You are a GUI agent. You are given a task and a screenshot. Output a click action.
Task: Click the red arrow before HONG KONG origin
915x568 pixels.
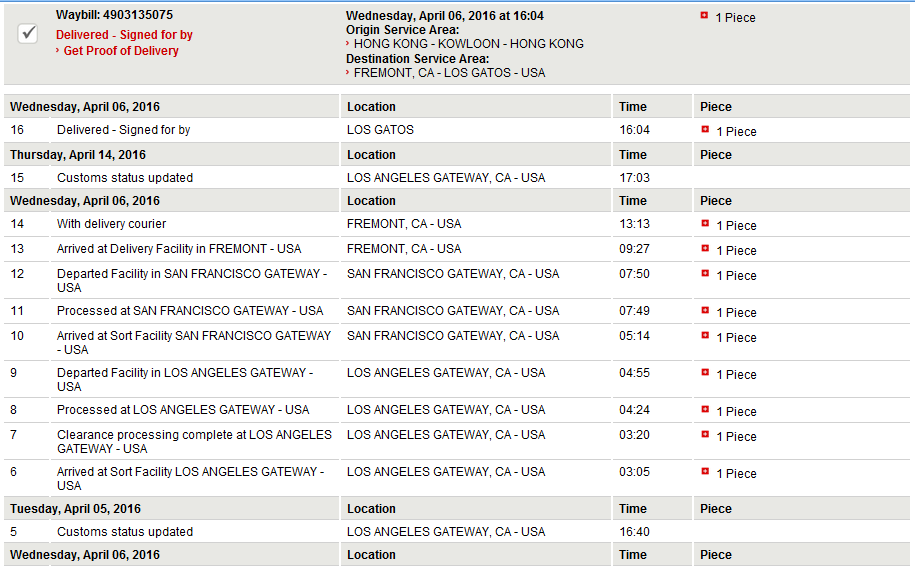click(348, 44)
